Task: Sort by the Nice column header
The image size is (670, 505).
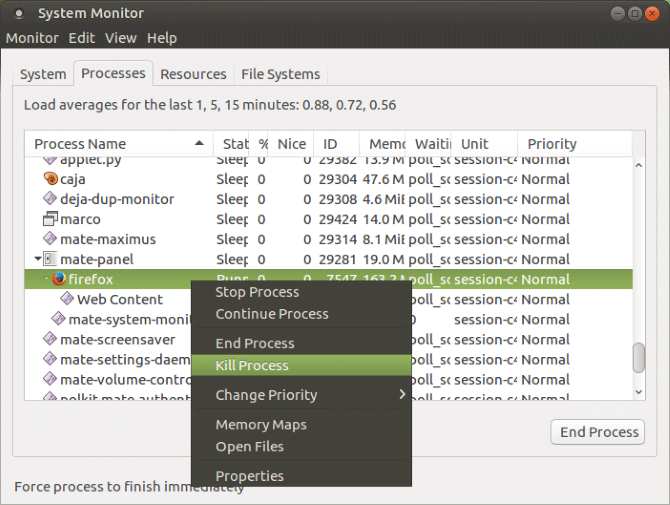Action: (291, 144)
